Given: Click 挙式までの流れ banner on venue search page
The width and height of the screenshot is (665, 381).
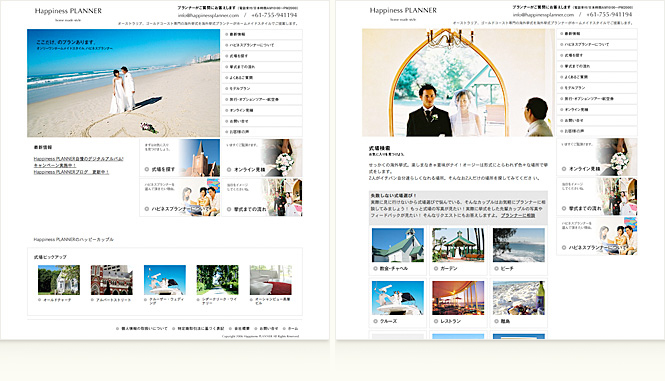Looking at the screenshot, I should 597,197.
